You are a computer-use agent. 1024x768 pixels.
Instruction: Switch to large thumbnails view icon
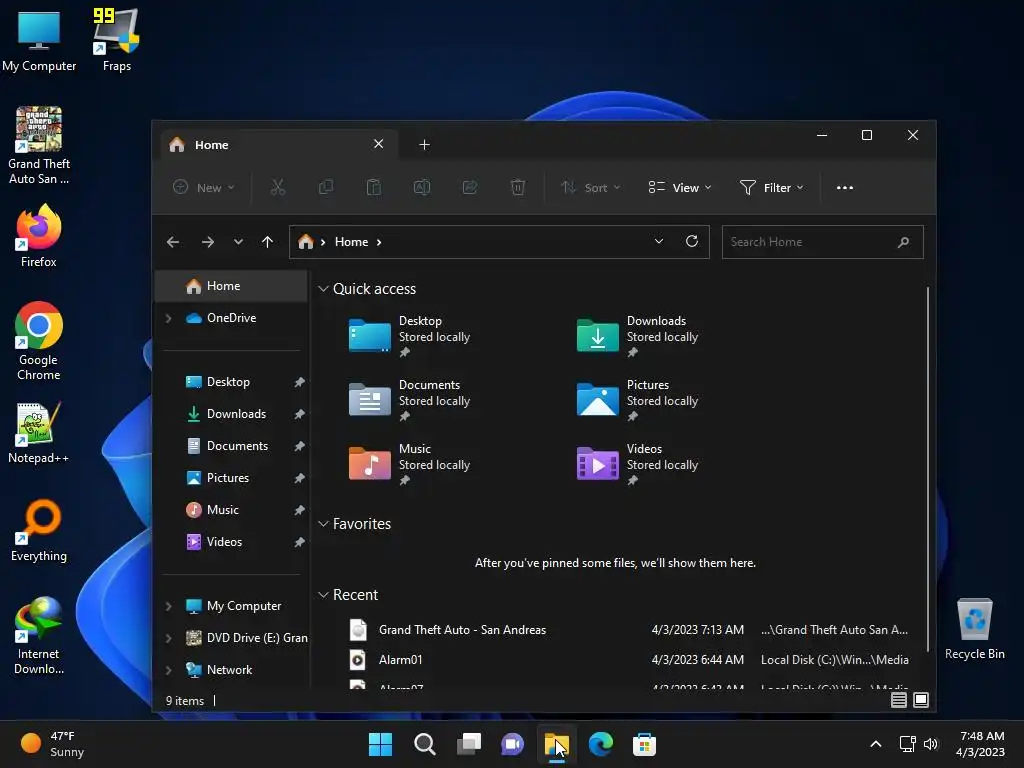point(921,700)
